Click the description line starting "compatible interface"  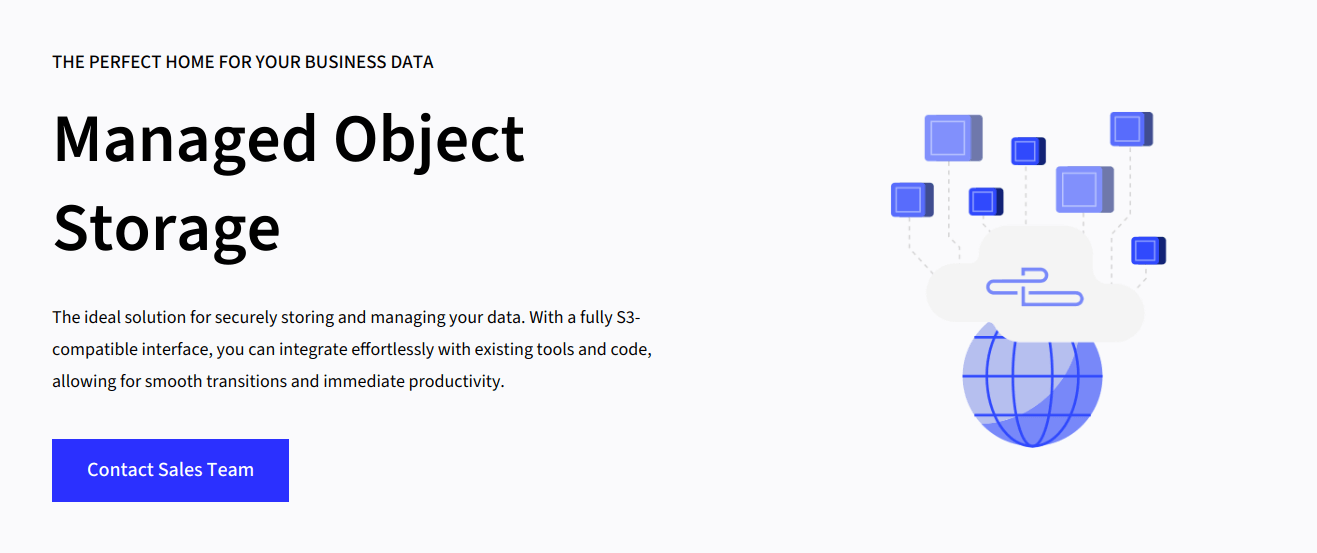pos(352,350)
